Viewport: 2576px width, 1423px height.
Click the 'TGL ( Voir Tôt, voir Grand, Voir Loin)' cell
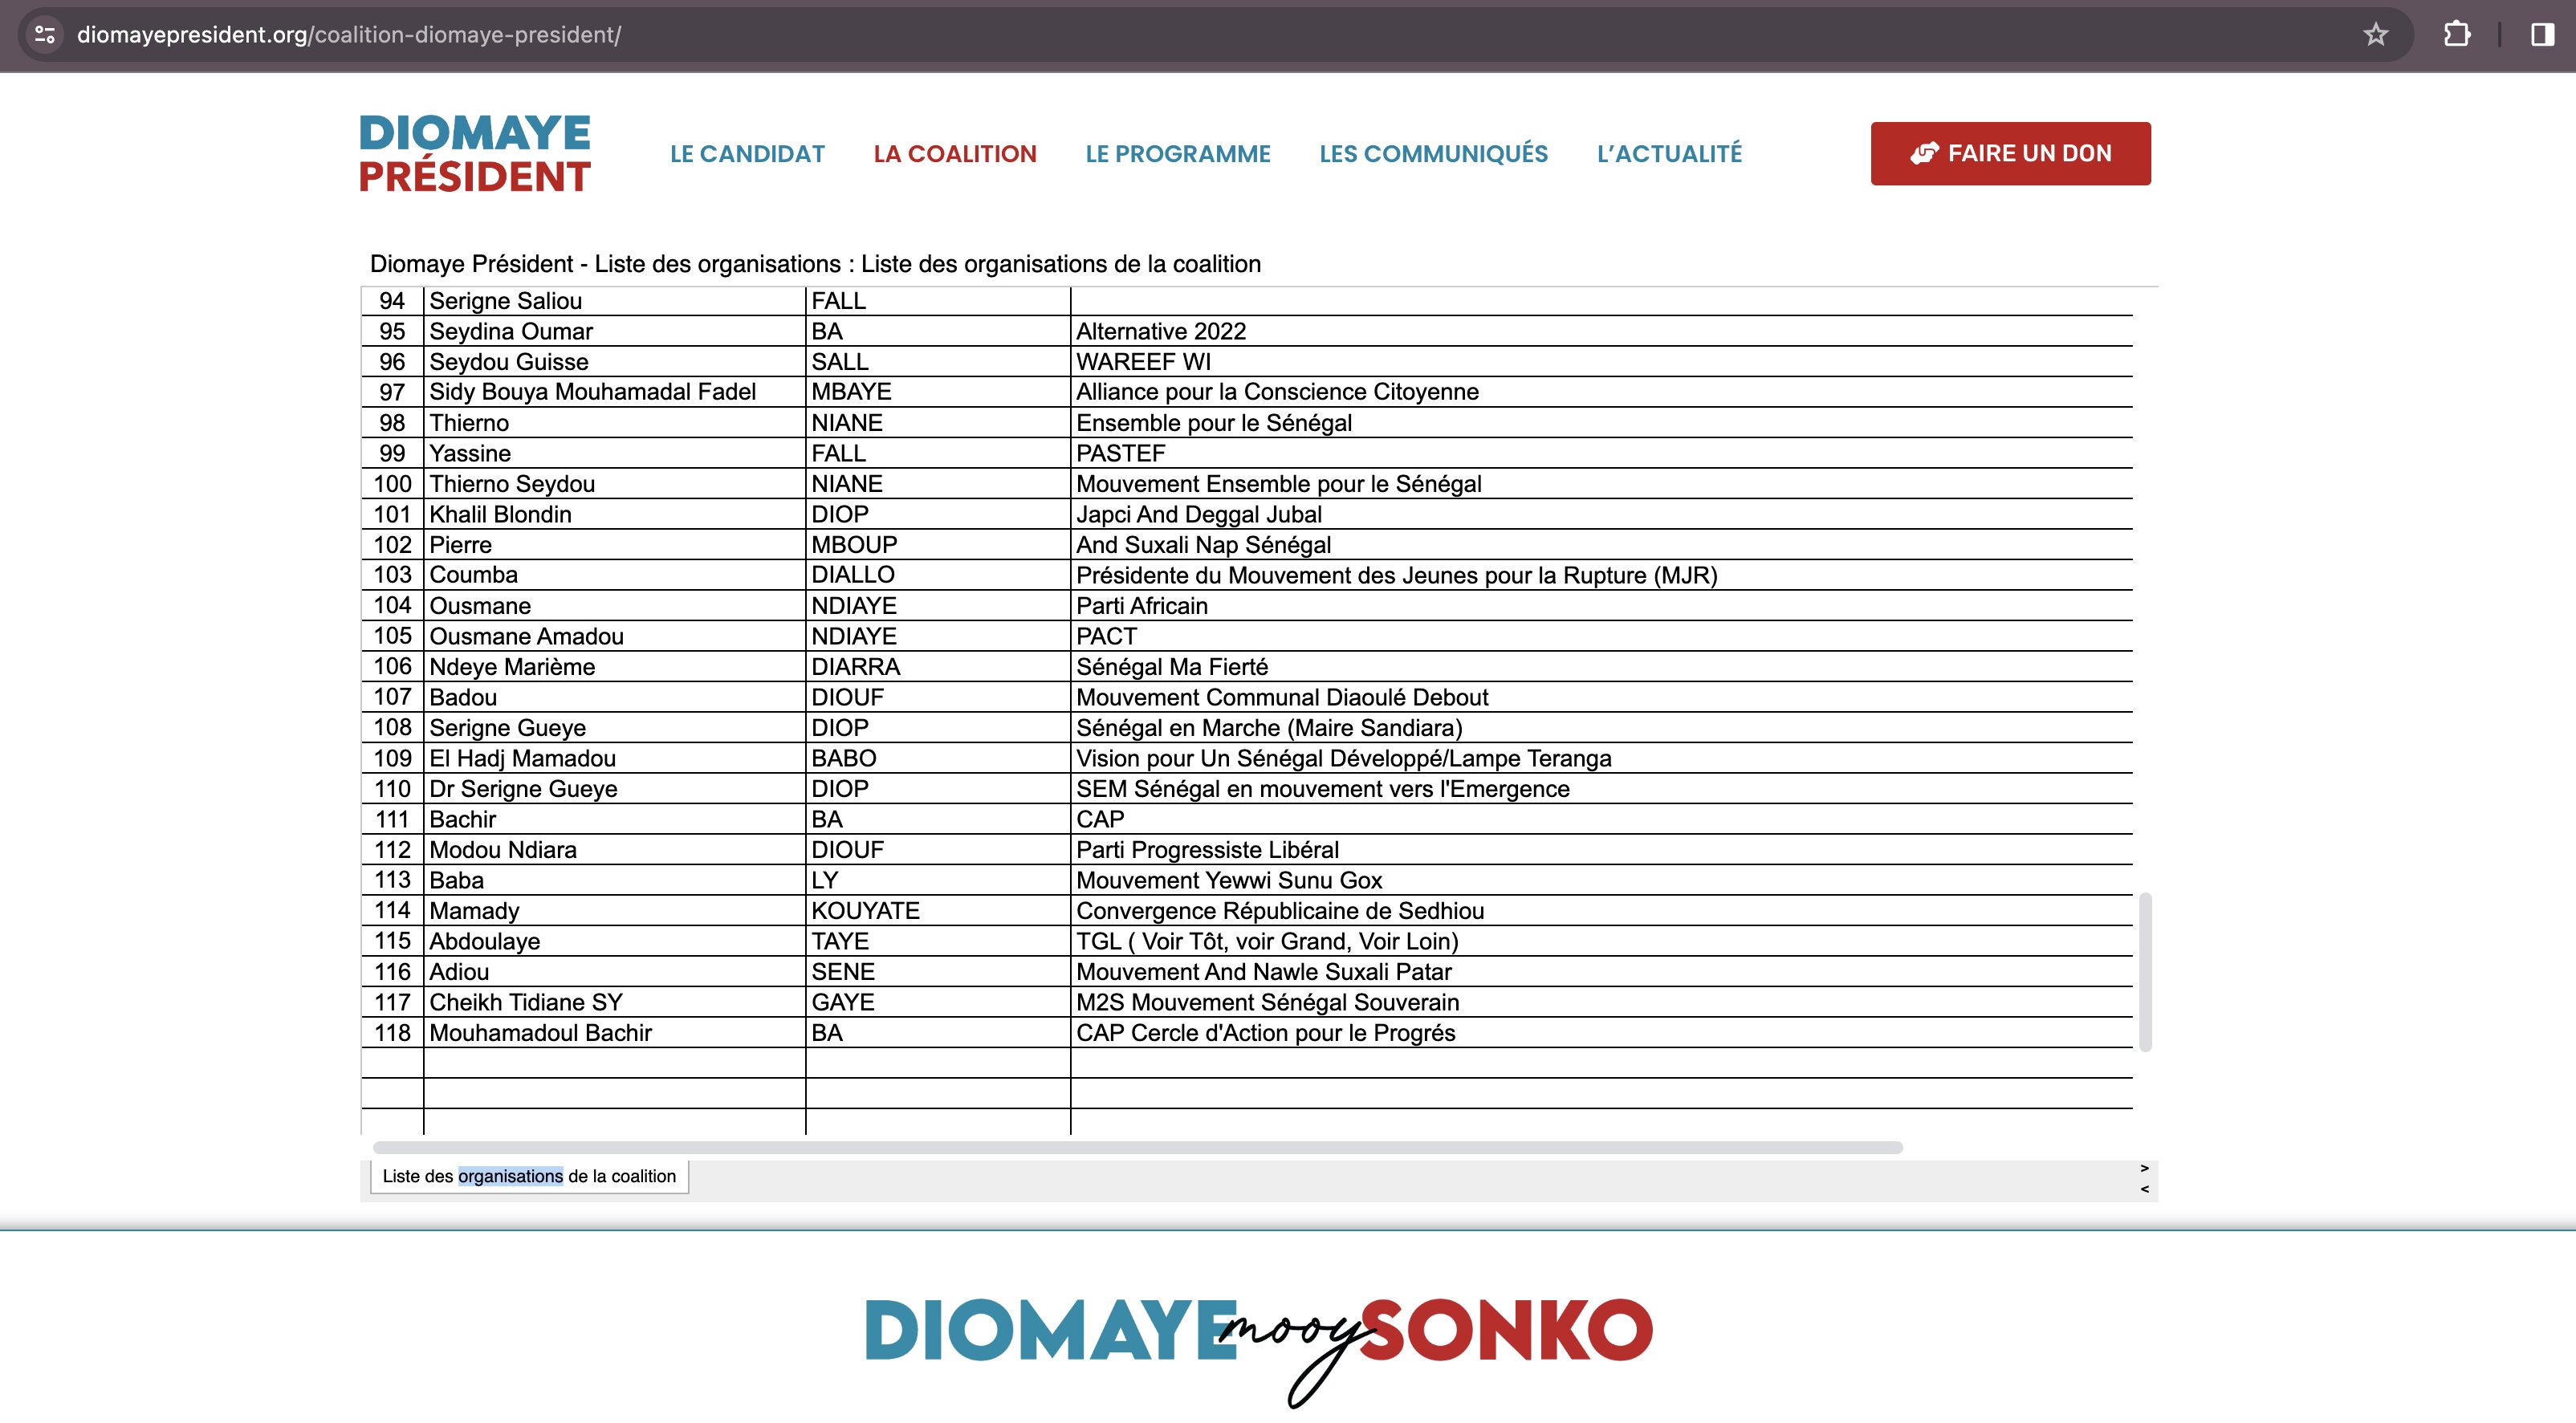1601,941
